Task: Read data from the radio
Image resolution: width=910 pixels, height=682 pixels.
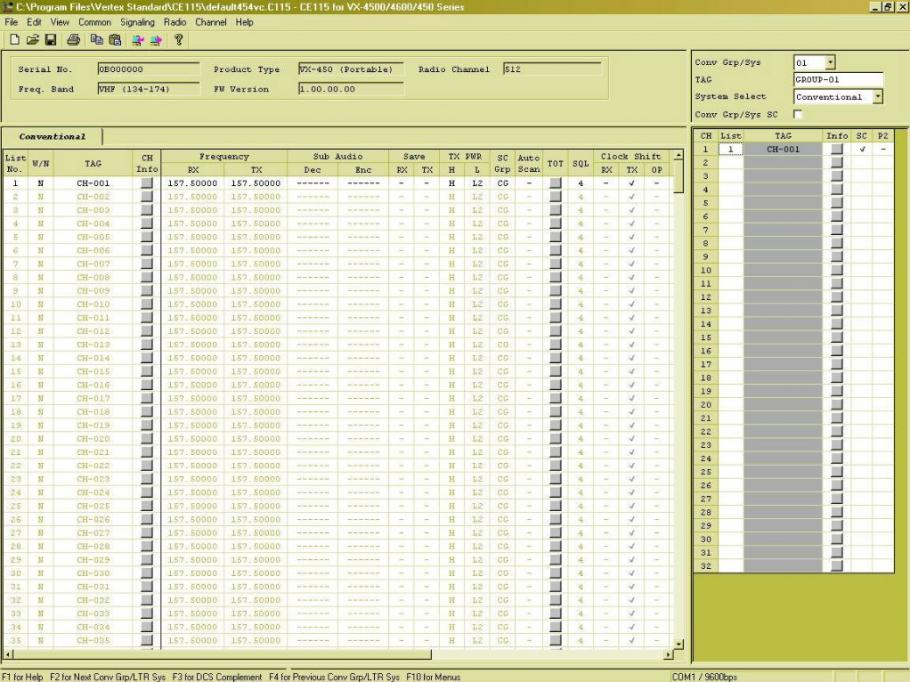Action: coord(139,40)
